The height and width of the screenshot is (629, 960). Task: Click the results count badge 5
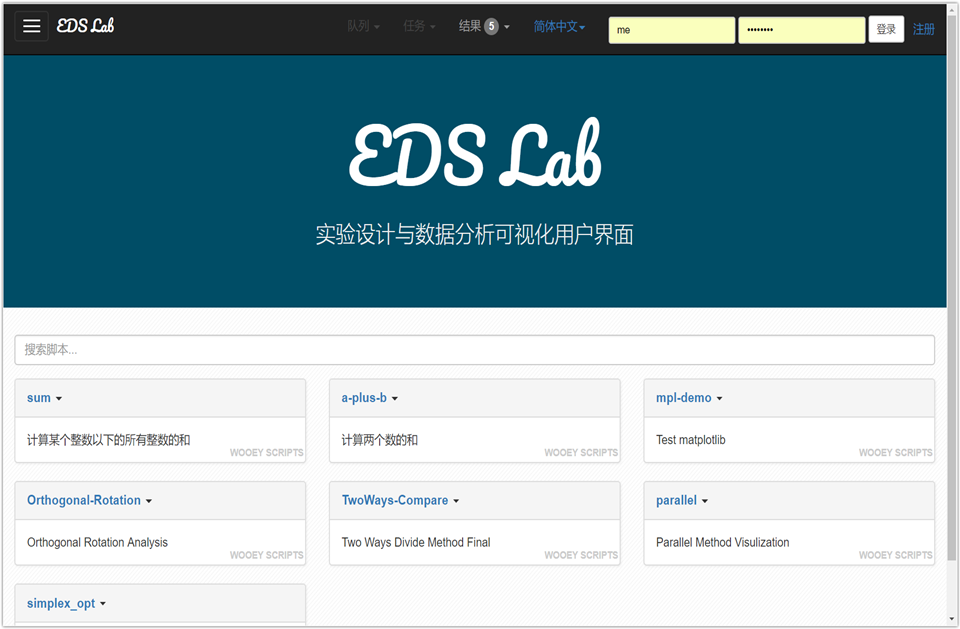[491, 26]
